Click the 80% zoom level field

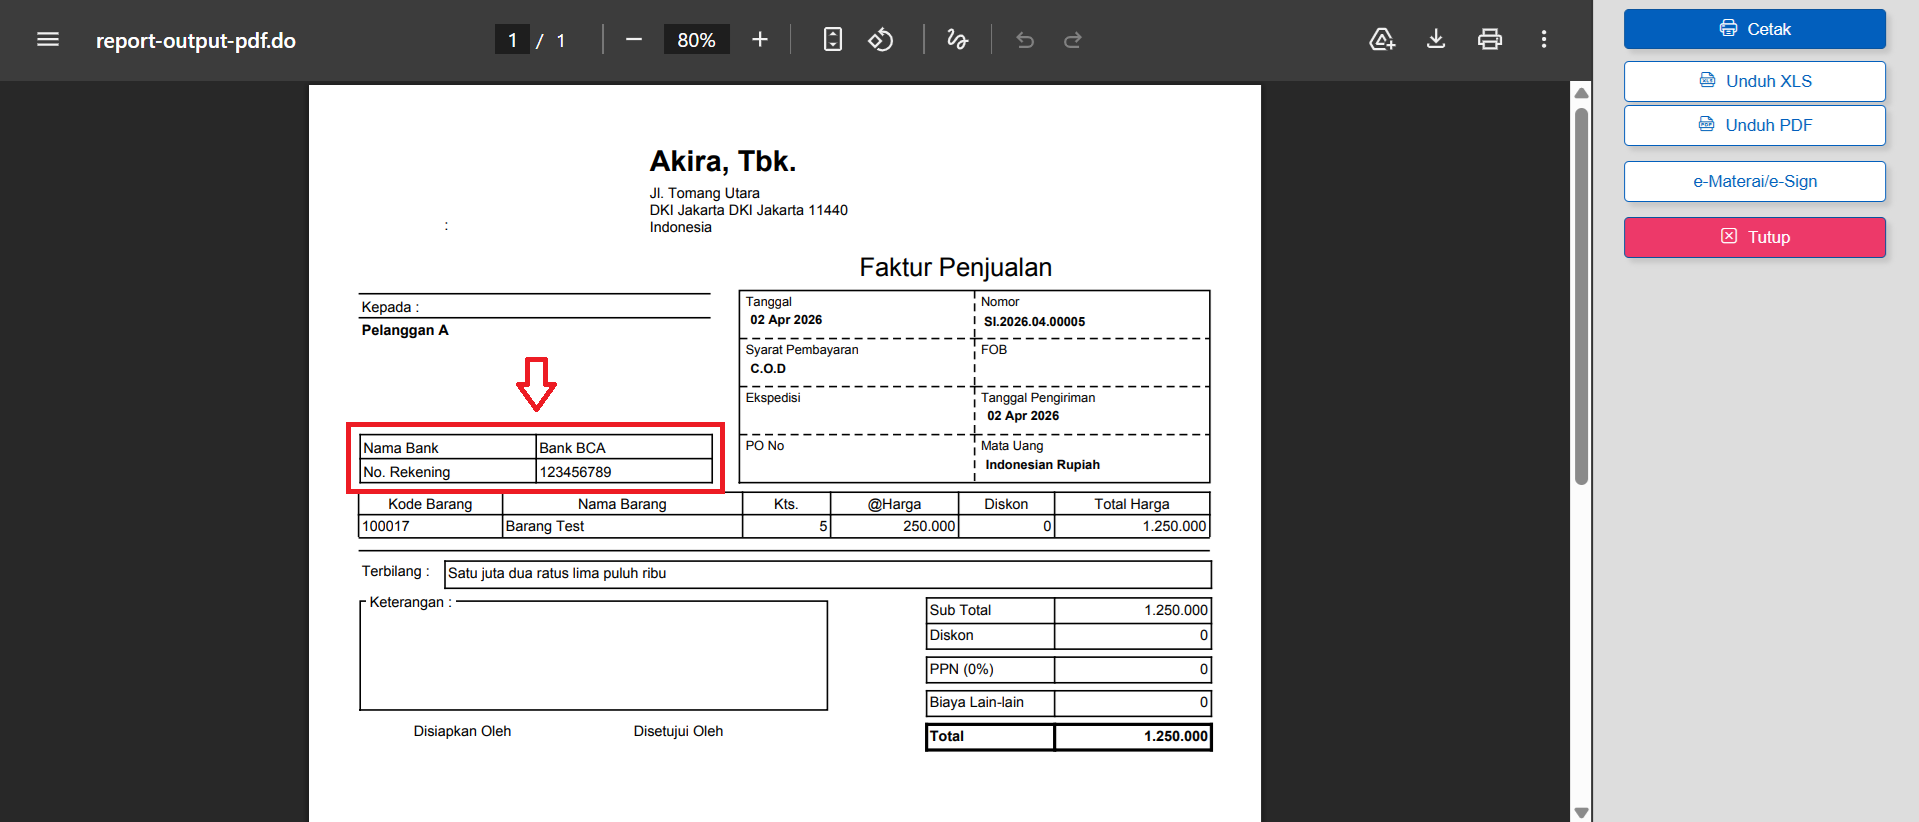[x=696, y=40]
